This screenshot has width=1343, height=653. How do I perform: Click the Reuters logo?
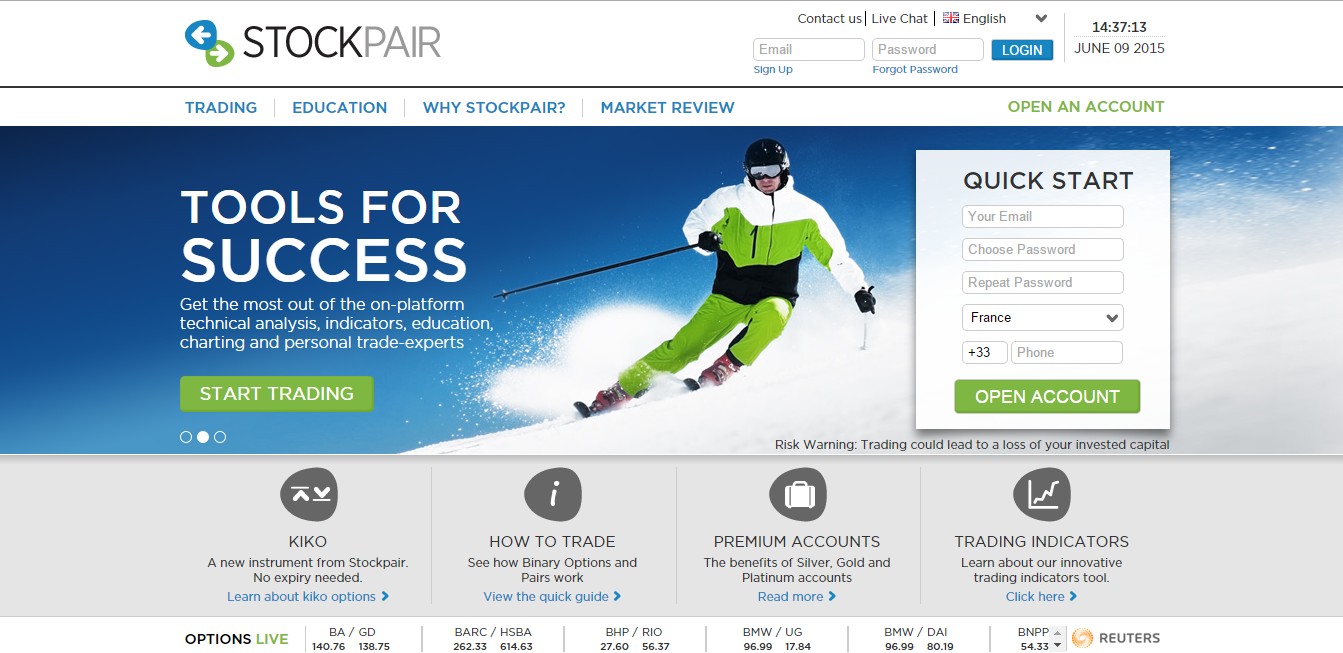(1116, 638)
